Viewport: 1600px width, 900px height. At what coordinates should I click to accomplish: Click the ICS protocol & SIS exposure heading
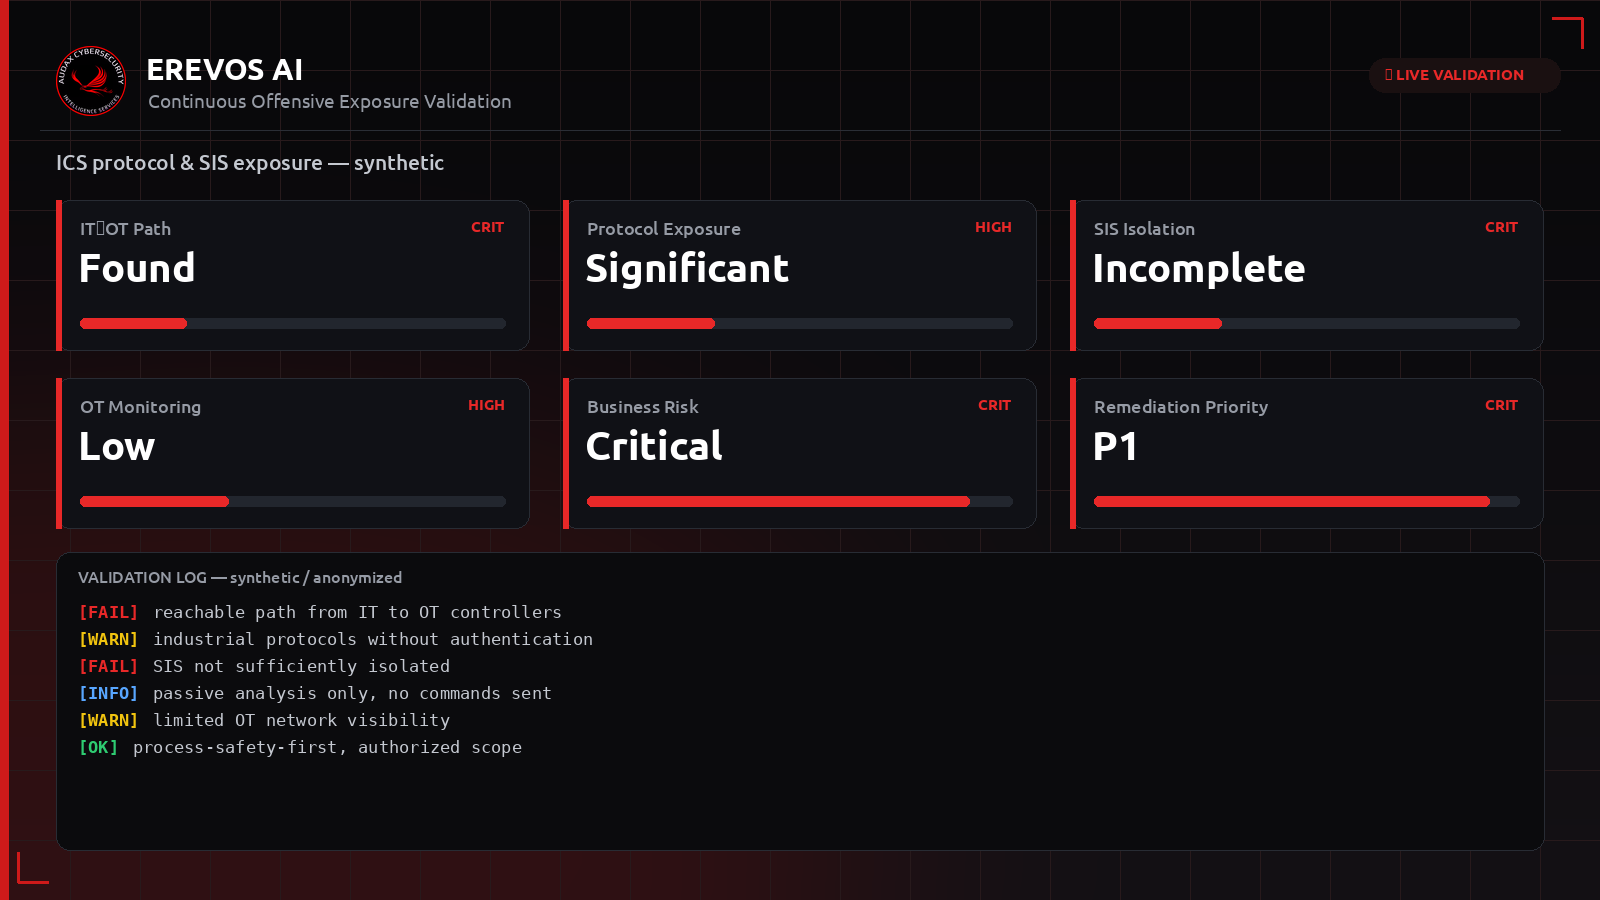click(250, 163)
